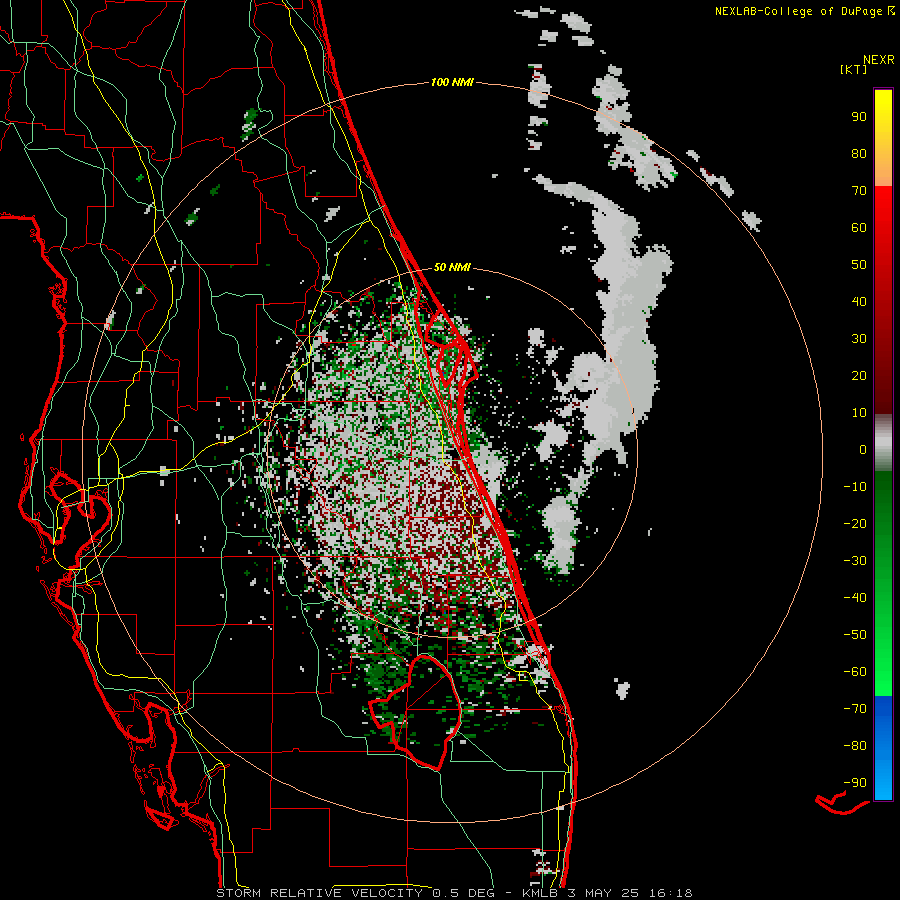Click the positive 10 knot scale value
Screen dimensions: 900x900
click(859, 413)
